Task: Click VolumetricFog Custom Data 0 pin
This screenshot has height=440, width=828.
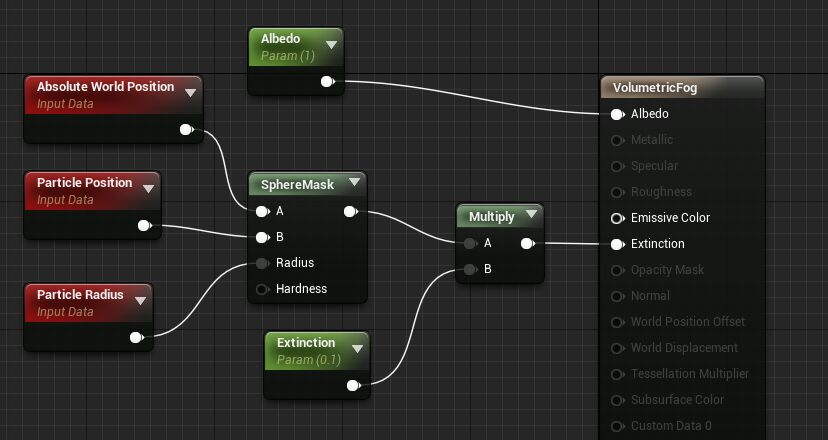Action: (x=617, y=426)
